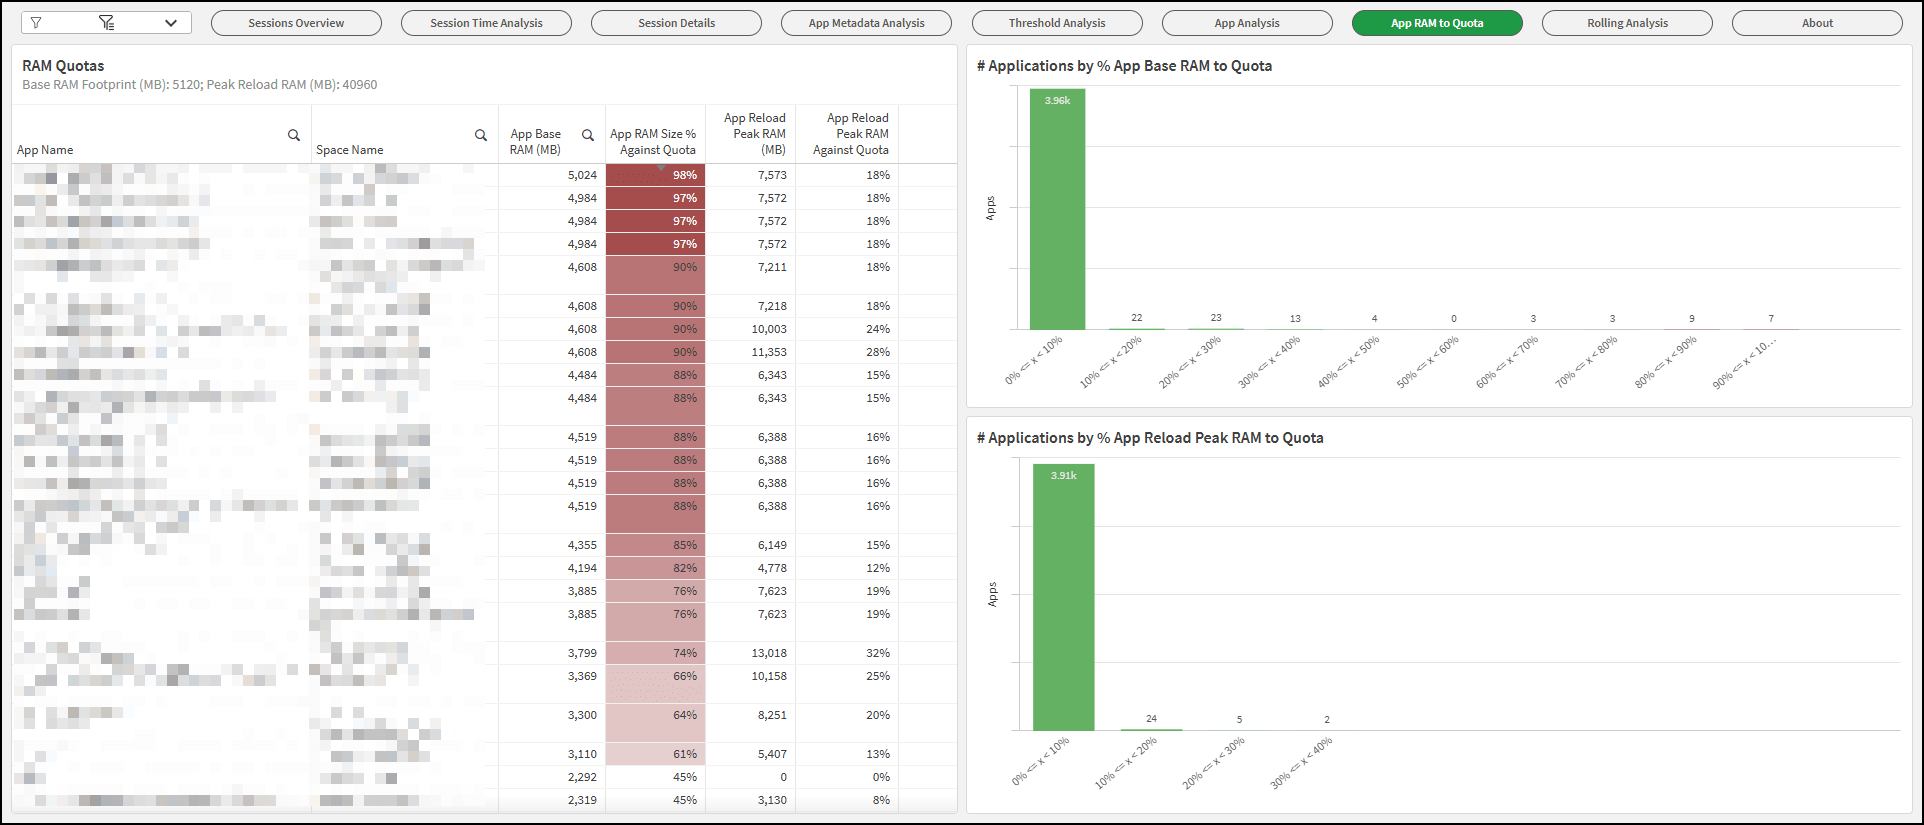Navigate to Threshold Analysis
This screenshot has height=825, width=1924.
(x=1057, y=23)
